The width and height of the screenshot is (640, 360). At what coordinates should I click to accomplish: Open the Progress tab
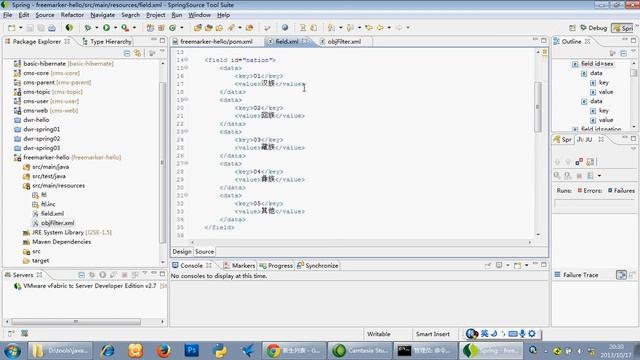click(276, 266)
